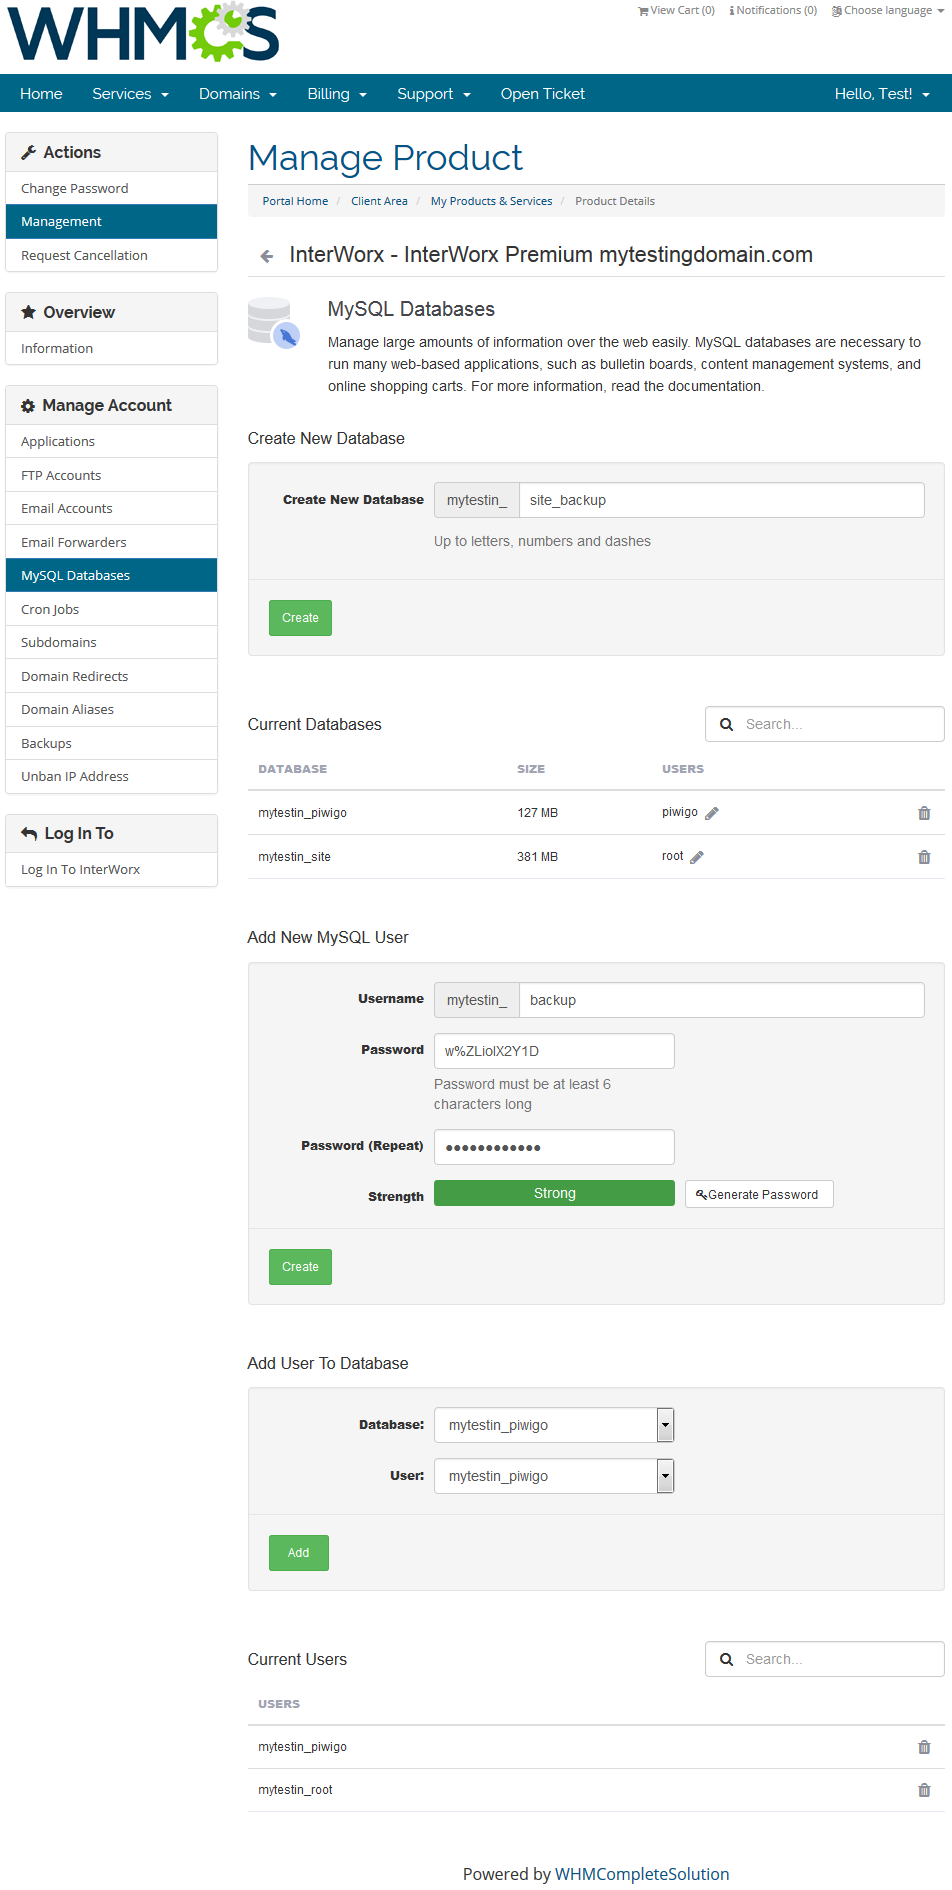The width and height of the screenshot is (952, 1890).
Task: Click the 127 MB size cell
Action: [x=538, y=813]
